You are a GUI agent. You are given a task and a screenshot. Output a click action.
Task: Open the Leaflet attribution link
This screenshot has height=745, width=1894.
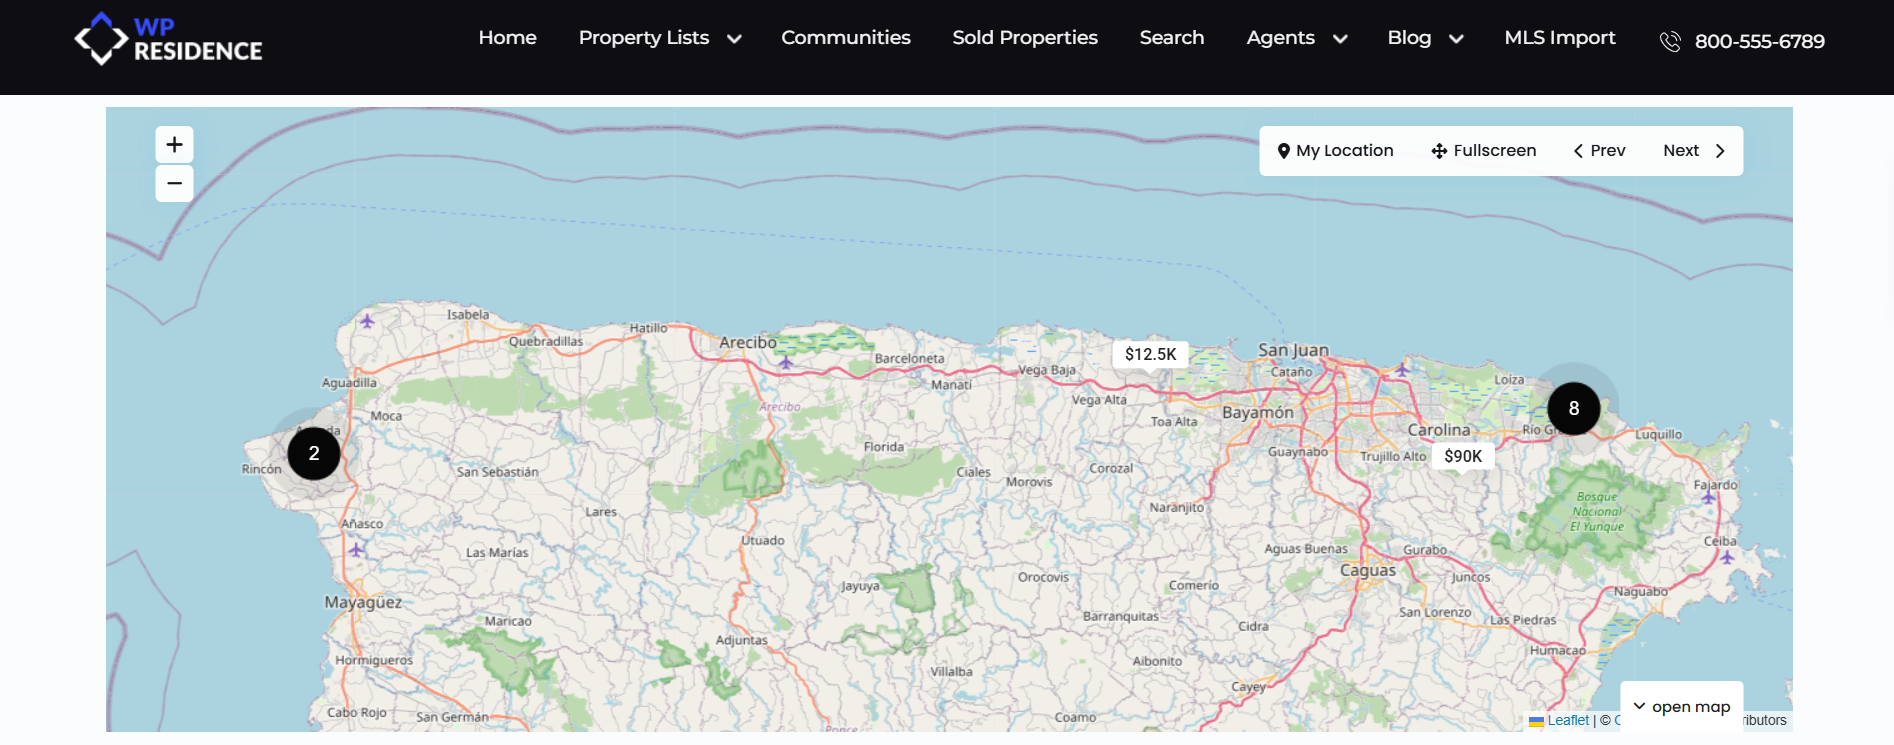coord(1567,721)
